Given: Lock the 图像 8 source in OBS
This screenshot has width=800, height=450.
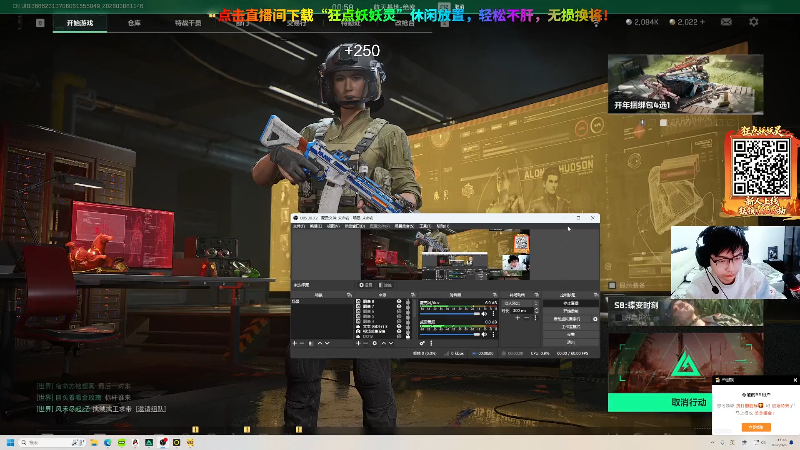Looking at the screenshot, I should 408,301.
